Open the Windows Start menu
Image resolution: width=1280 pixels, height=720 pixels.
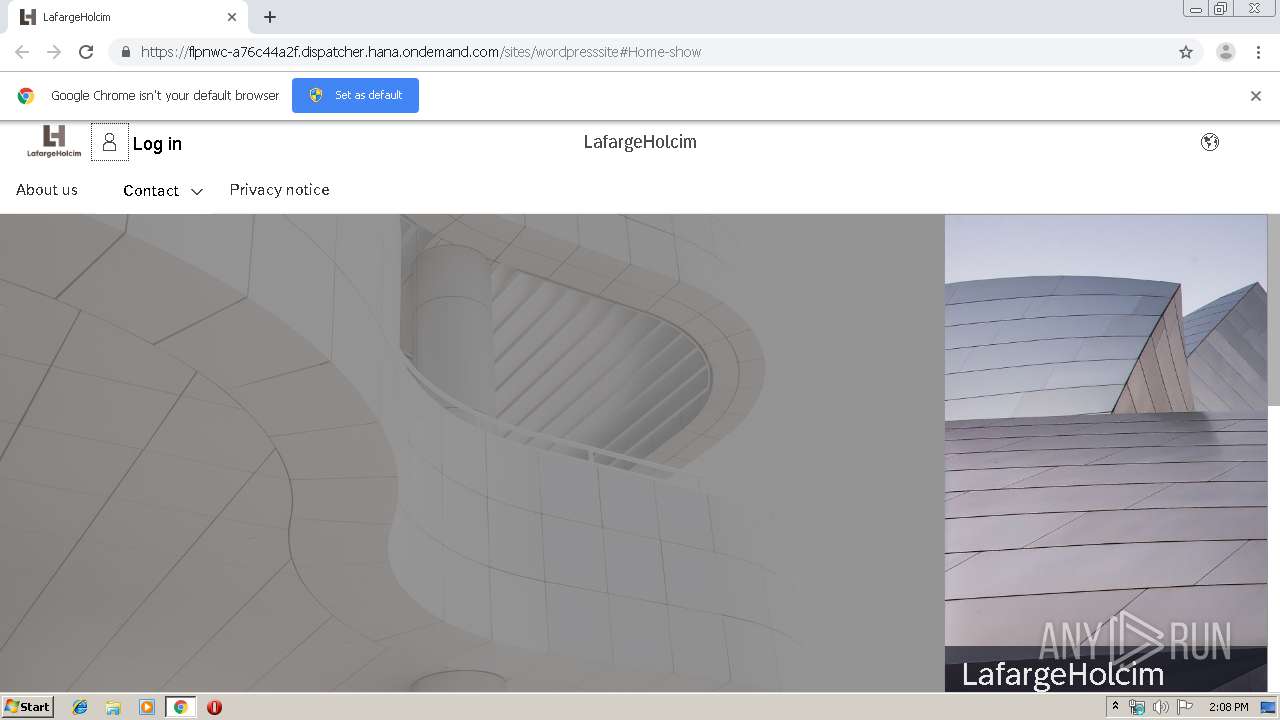point(28,706)
